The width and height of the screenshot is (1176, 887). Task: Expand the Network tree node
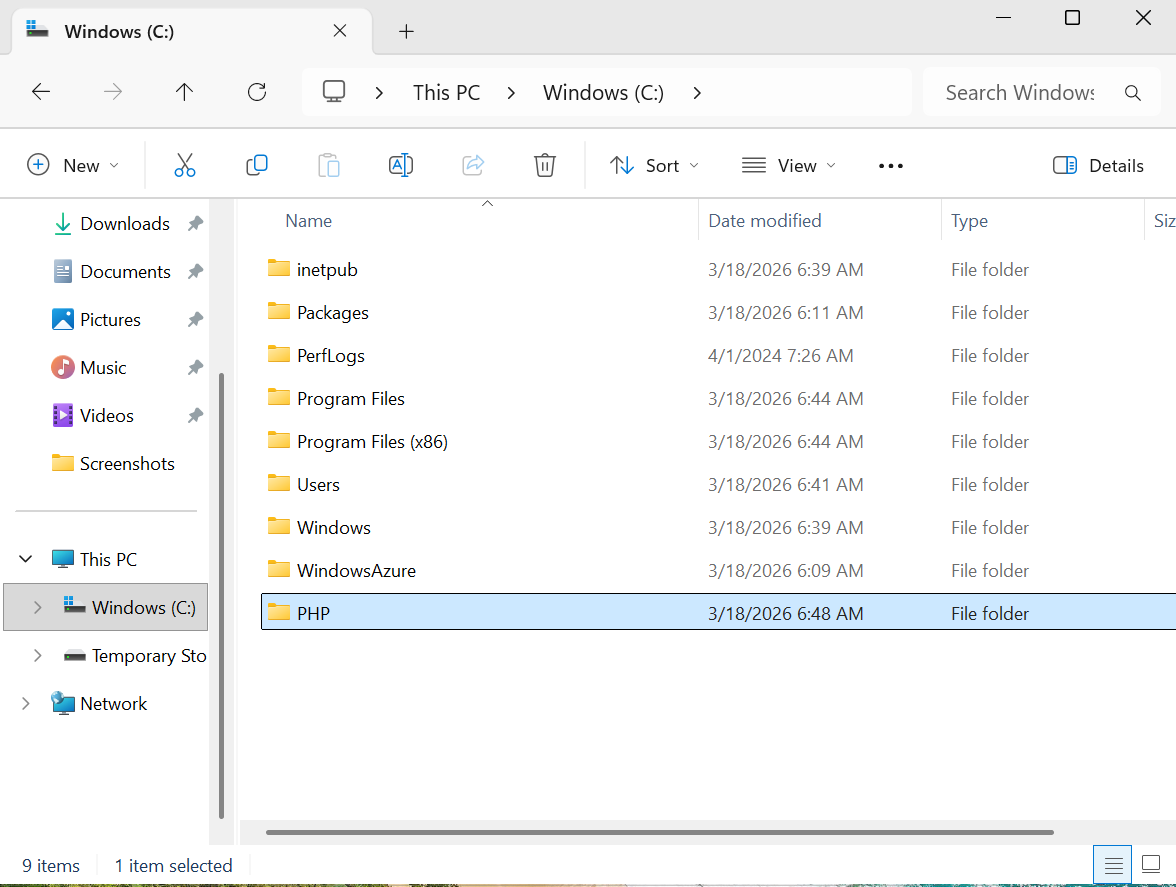pyautogui.click(x=26, y=703)
